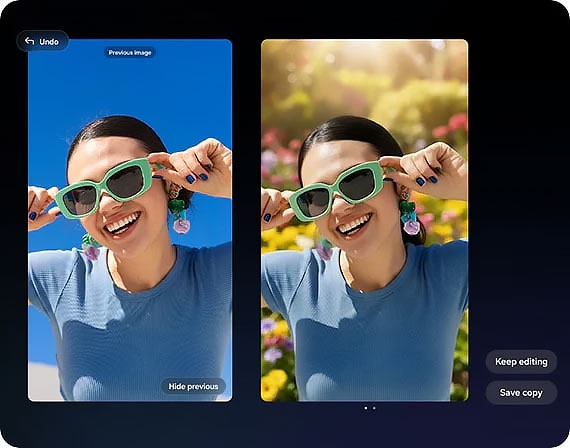The height and width of the screenshot is (448, 570).
Task: Choose Keep editing
Action: pyautogui.click(x=521, y=362)
